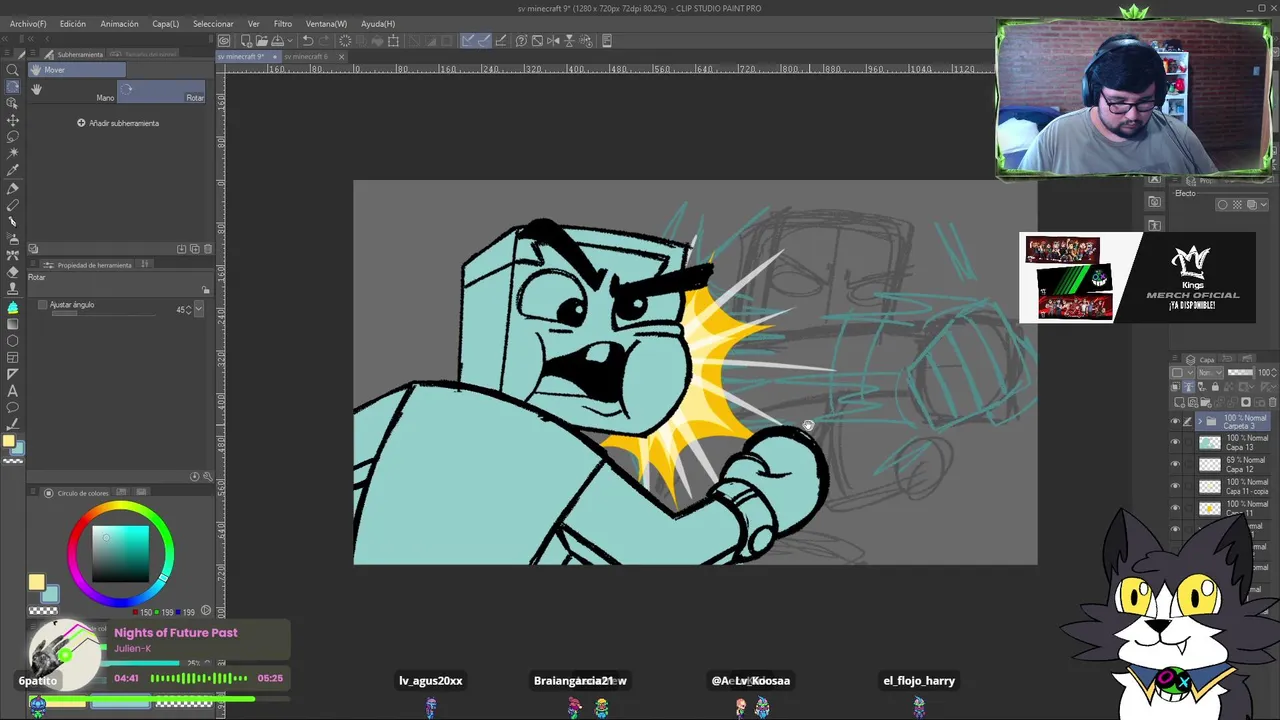Select the Gradient tool
Image resolution: width=1280 pixels, height=720 pixels.
[x=13, y=324]
